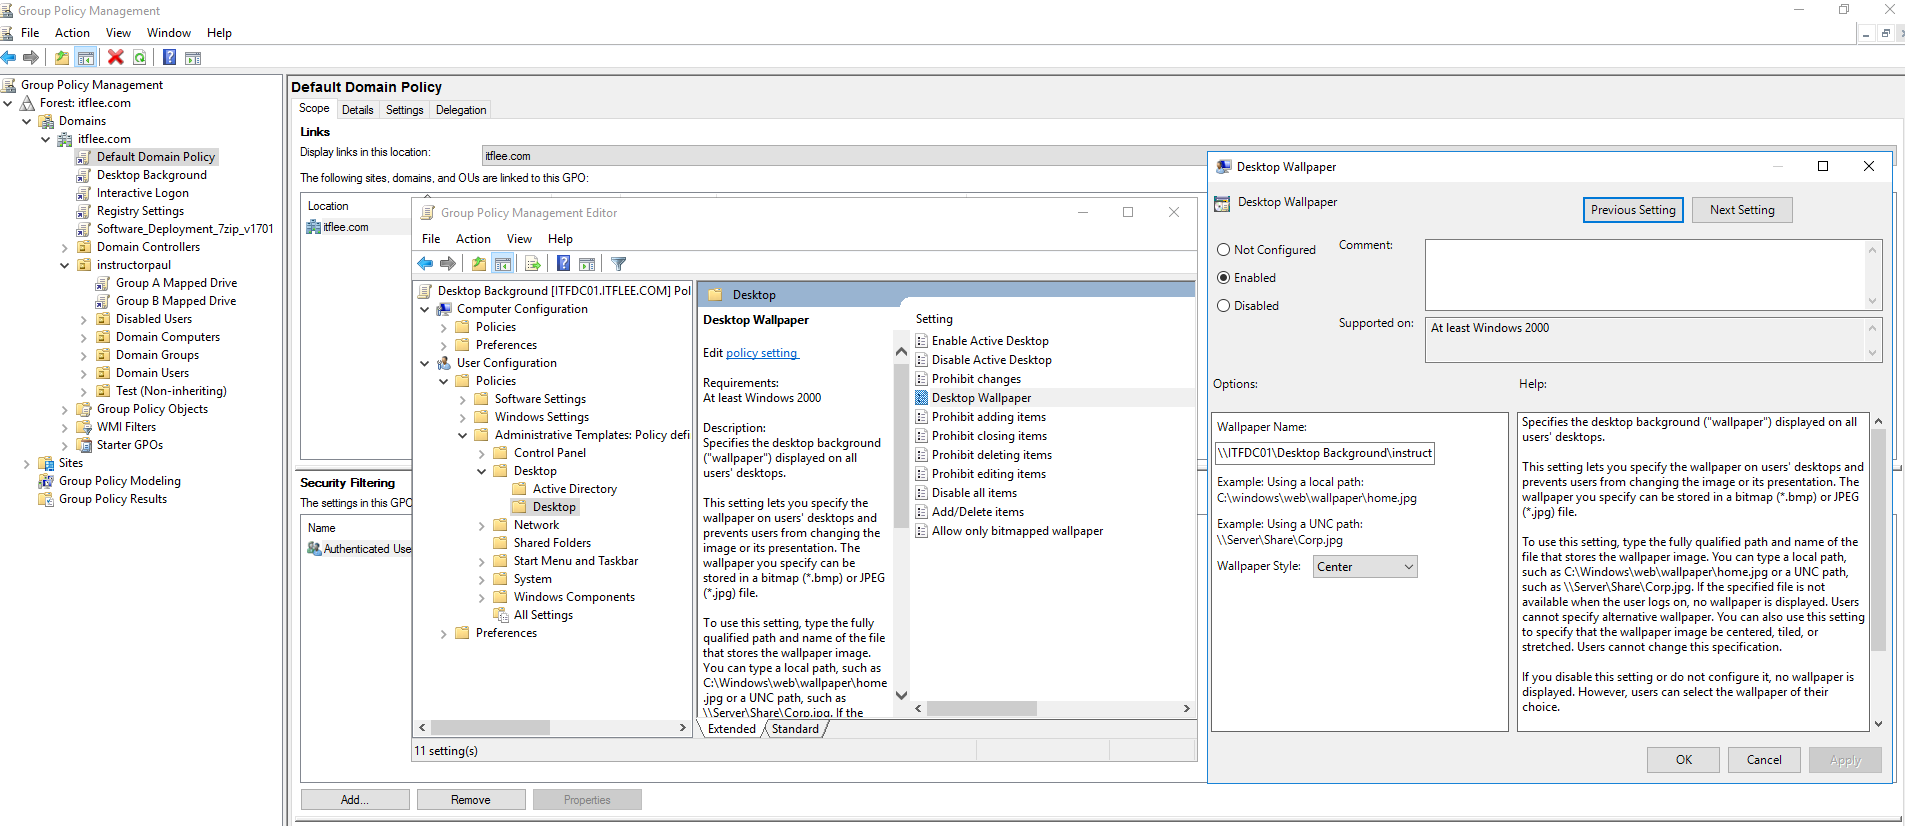1905x826 pixels.
Task: Select Prohibit changes setting in list
Action: click(976, 379)
